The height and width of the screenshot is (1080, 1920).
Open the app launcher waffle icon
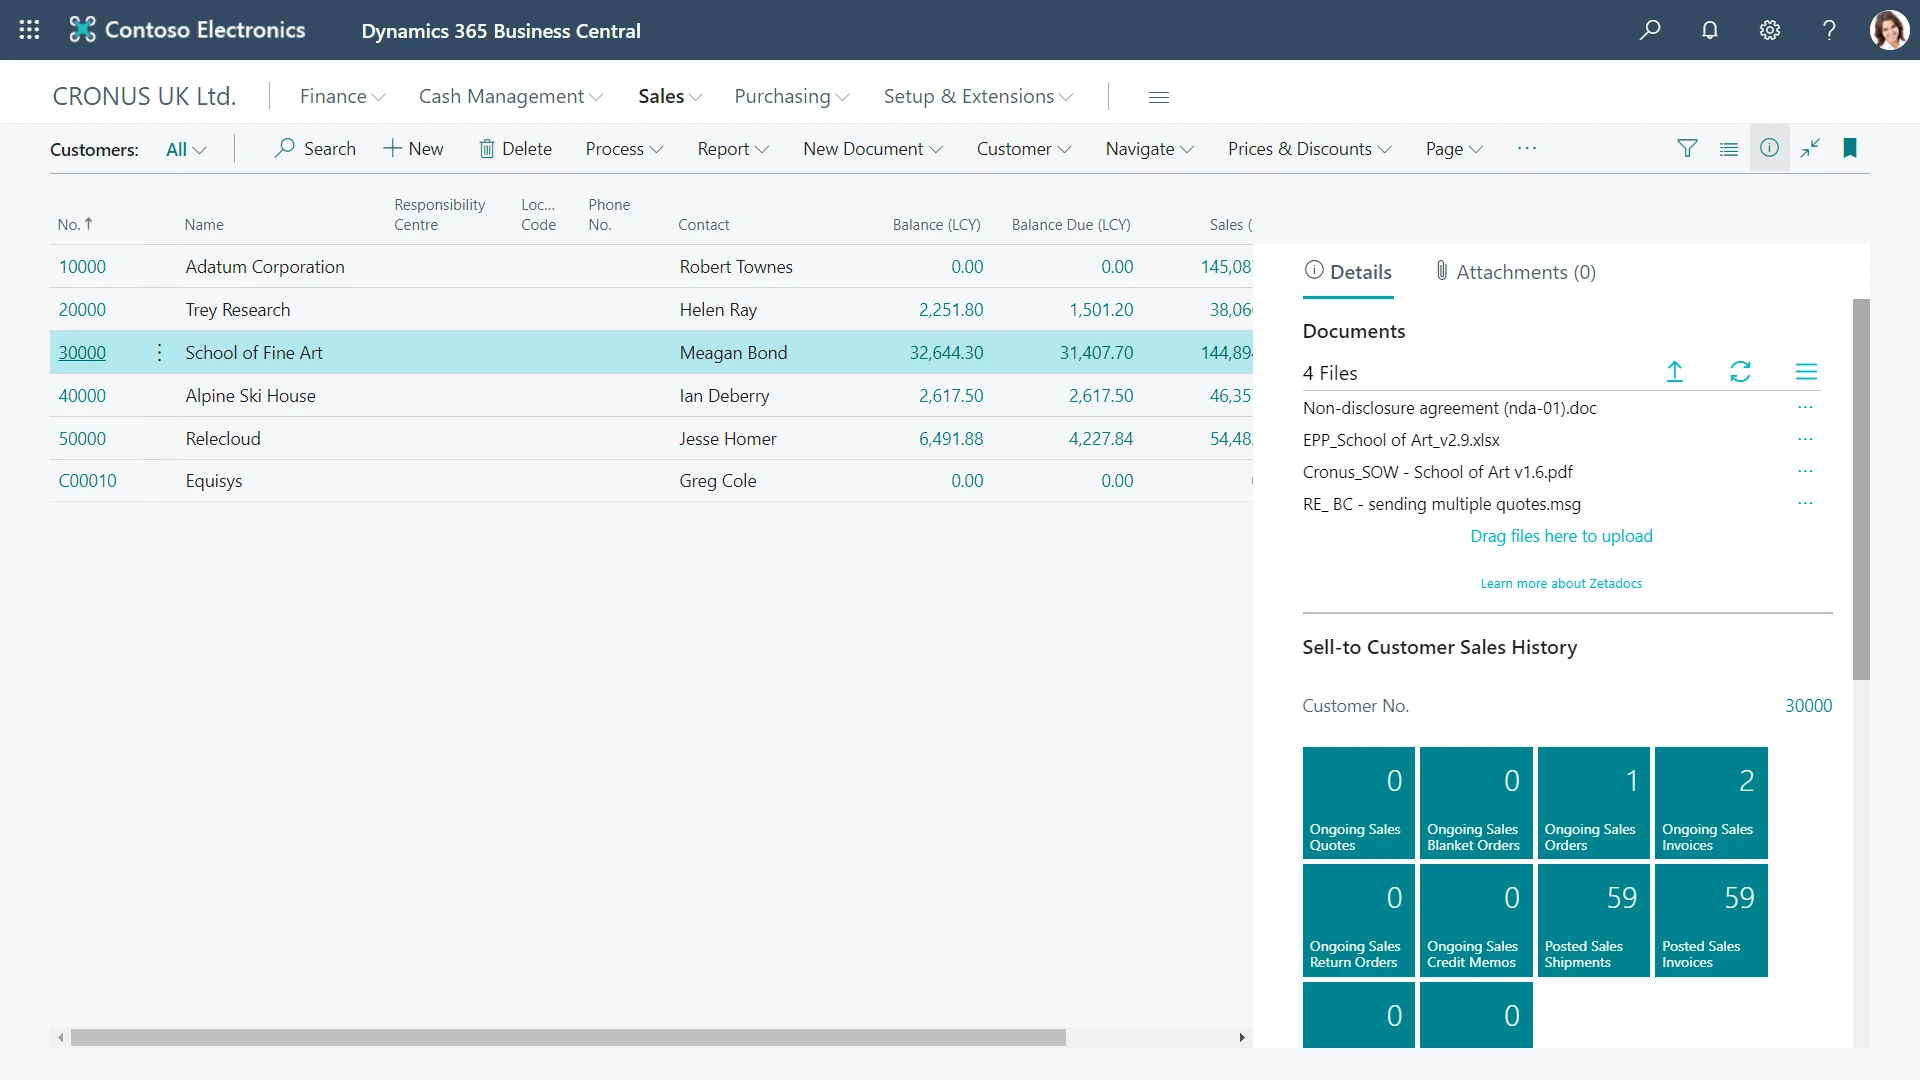[x=29, y=30]
